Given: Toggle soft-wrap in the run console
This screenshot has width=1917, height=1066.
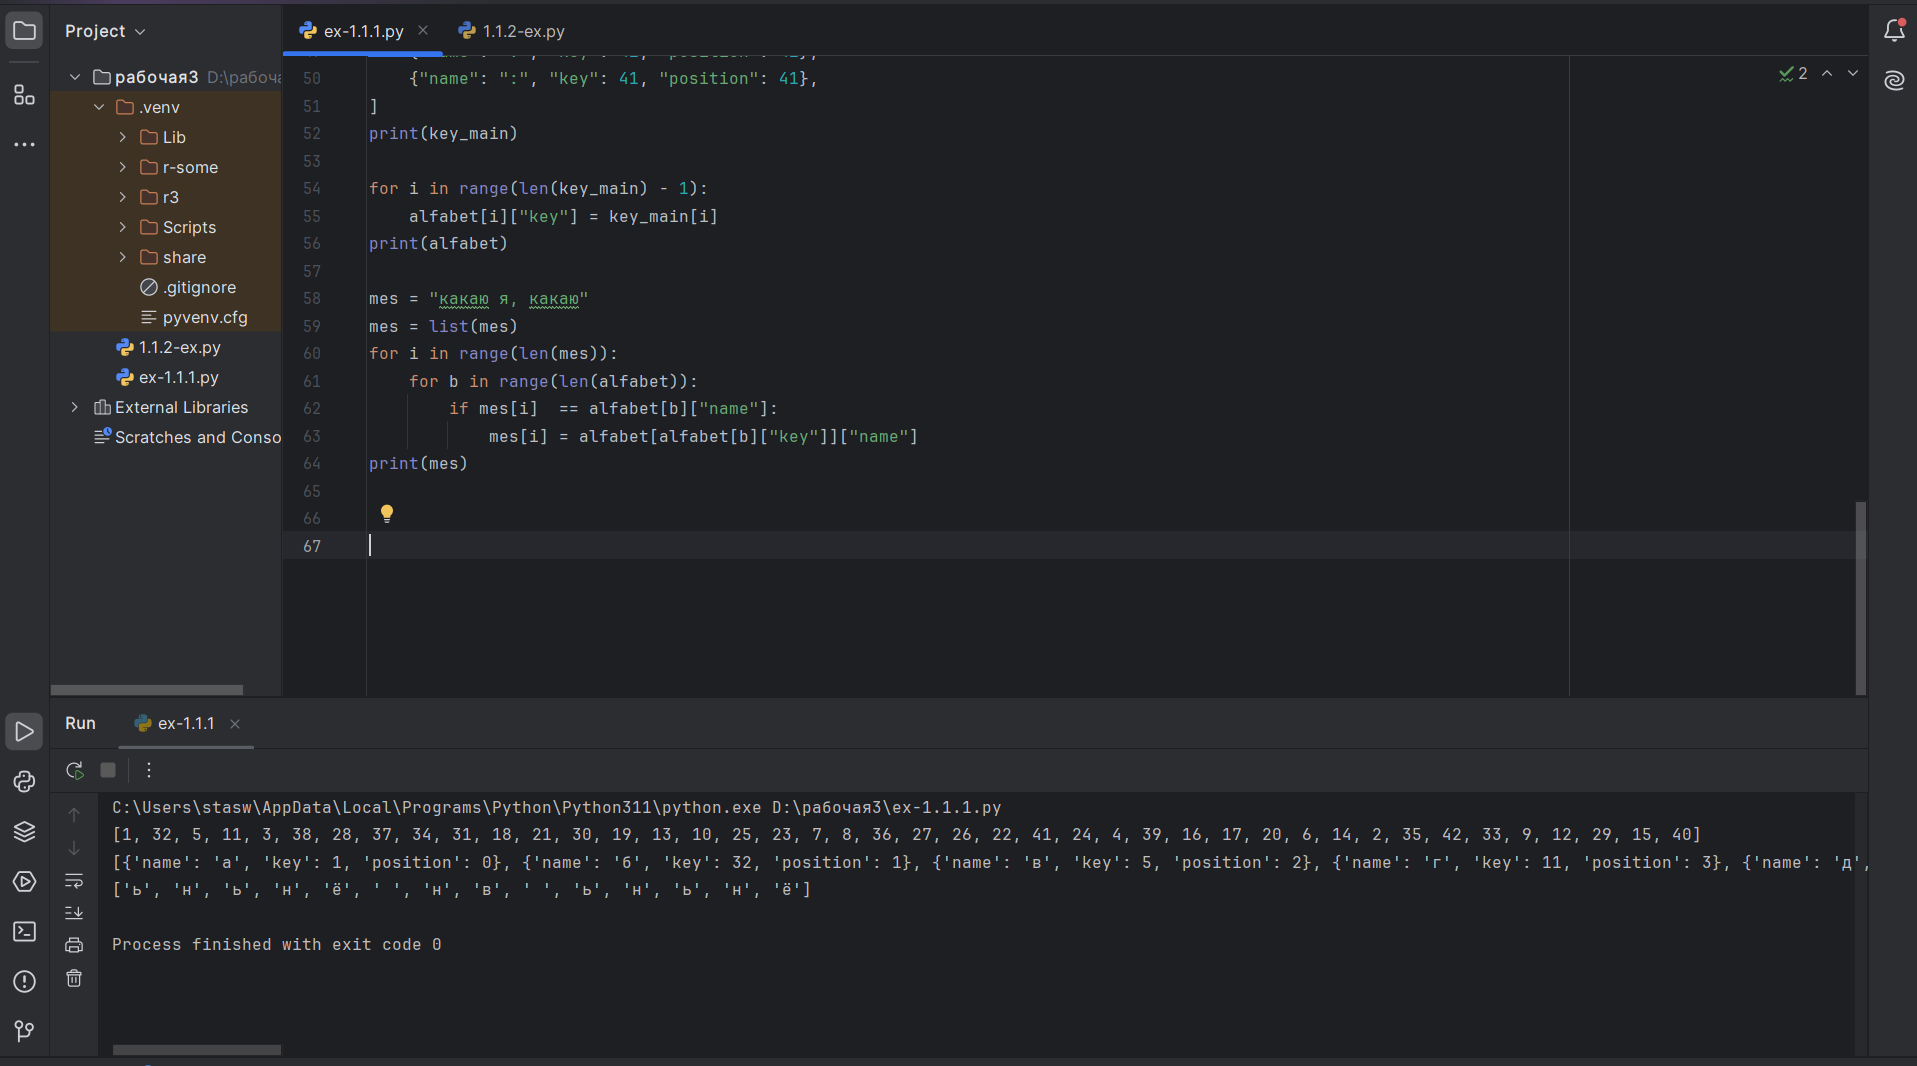Looking at the screenshot, I should click(x=74, y=881).
